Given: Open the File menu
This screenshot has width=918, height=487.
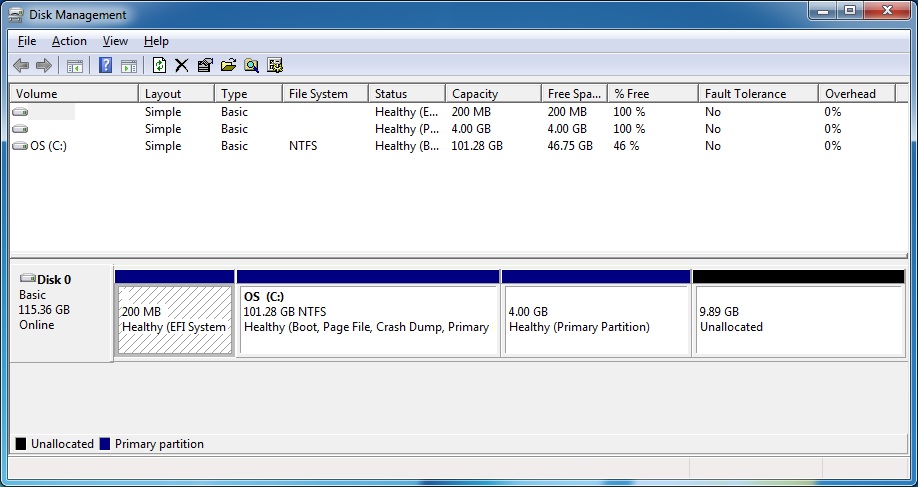Looking at the screenshot, I should (x=27, y=41).
